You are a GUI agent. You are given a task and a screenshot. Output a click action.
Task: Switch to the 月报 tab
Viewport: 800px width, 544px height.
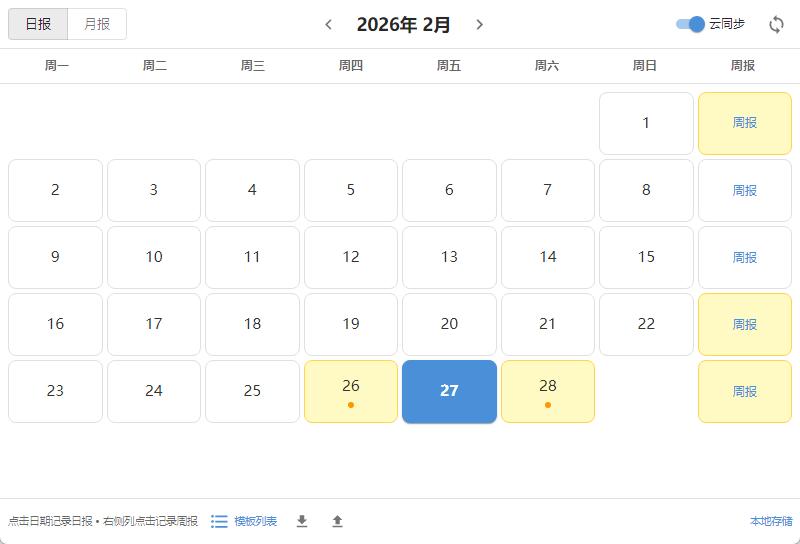coord(97,24)
